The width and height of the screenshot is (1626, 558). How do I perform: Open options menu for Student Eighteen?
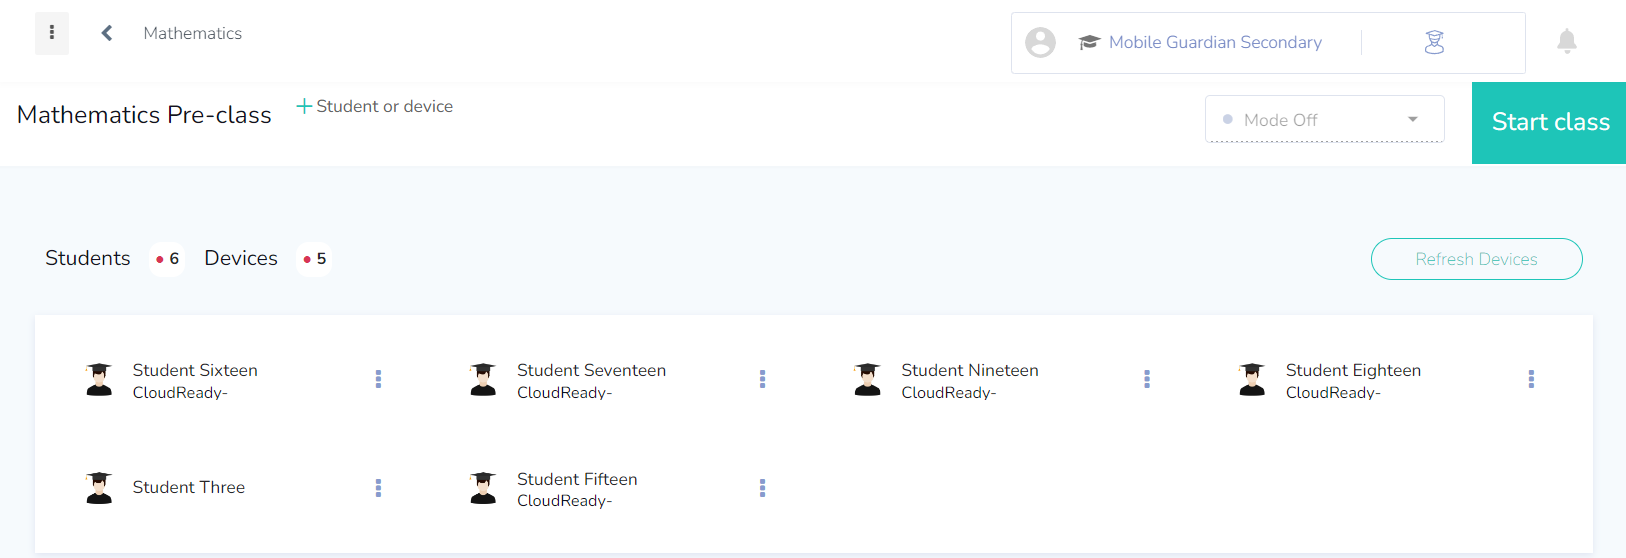tap(1531, 379)
